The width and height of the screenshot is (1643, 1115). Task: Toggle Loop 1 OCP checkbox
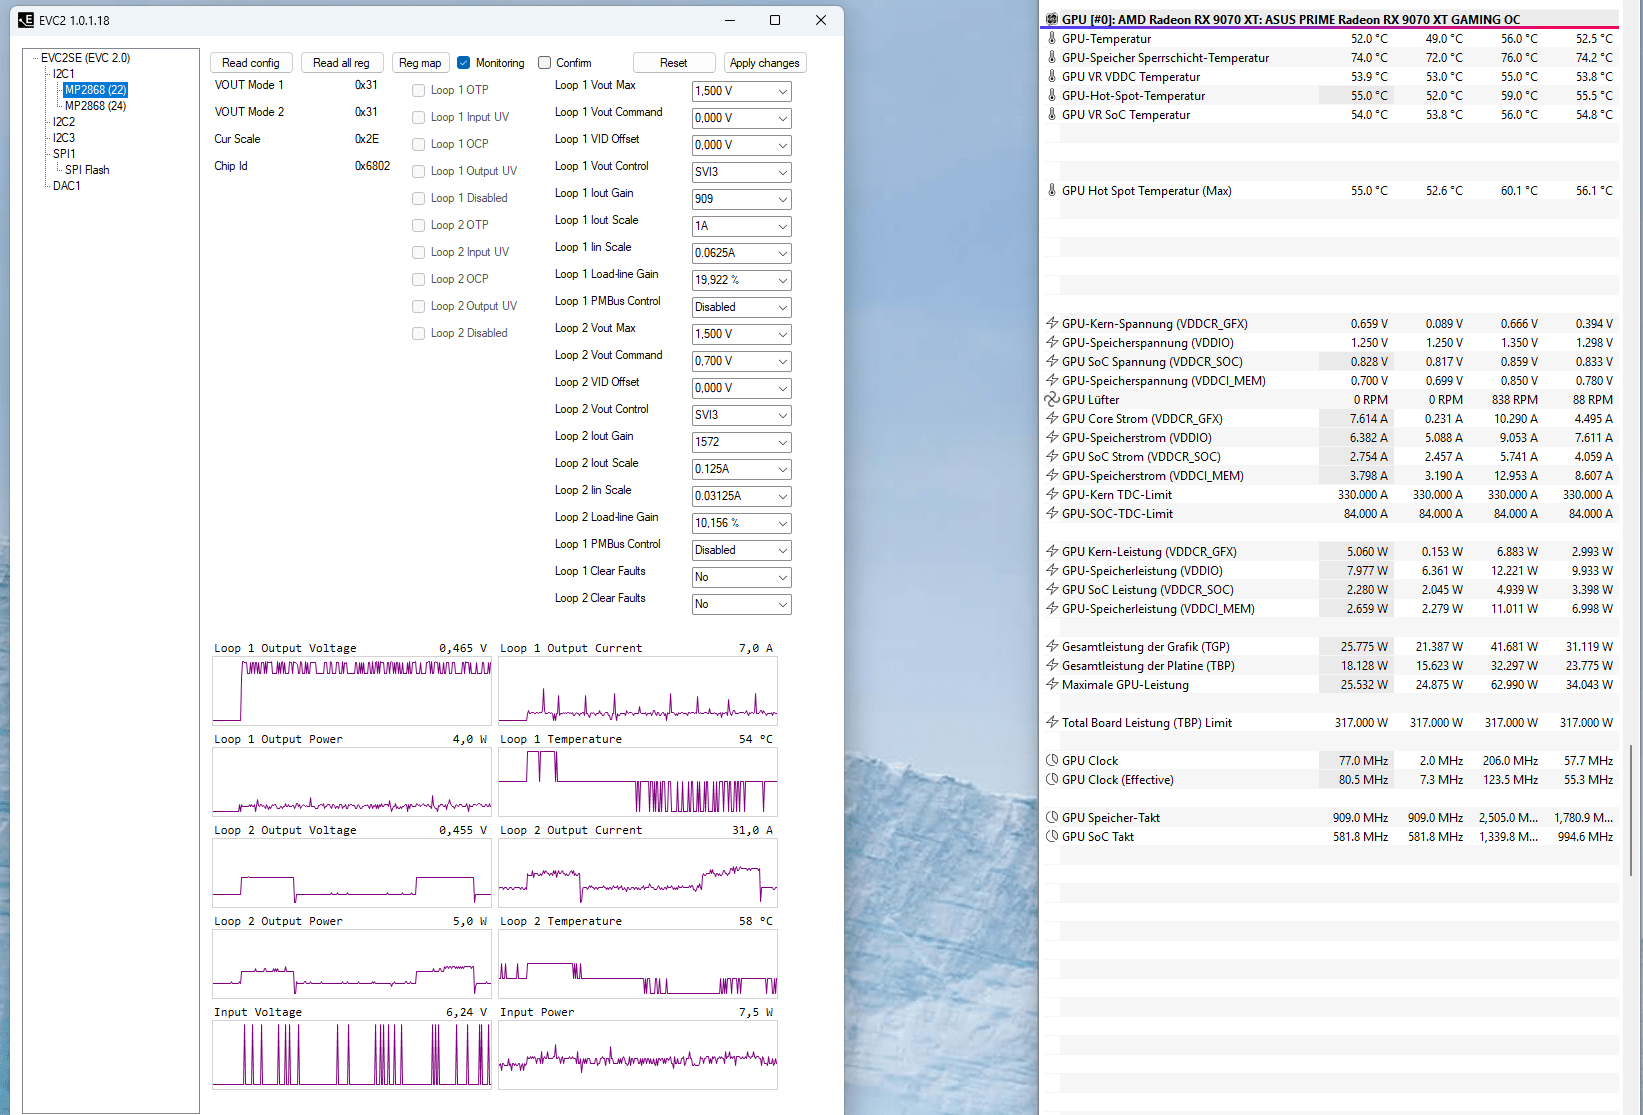pos(419,144)
